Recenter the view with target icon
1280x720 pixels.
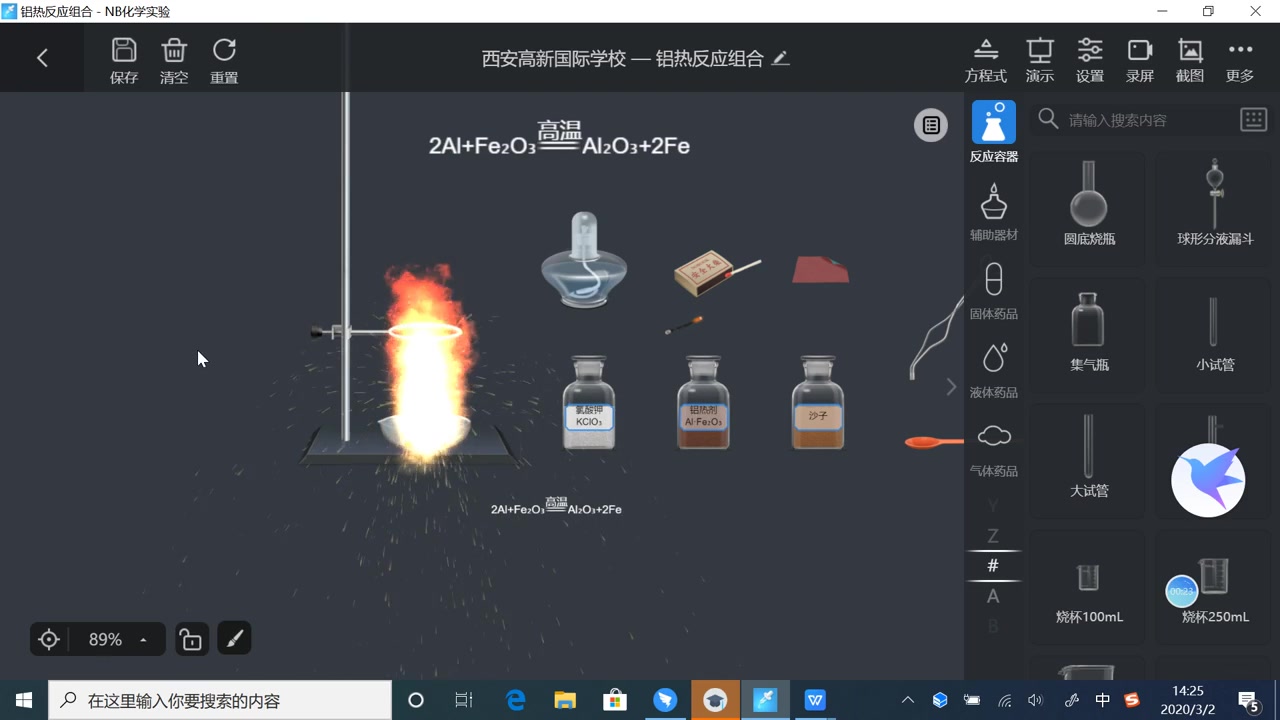[49, 639]
